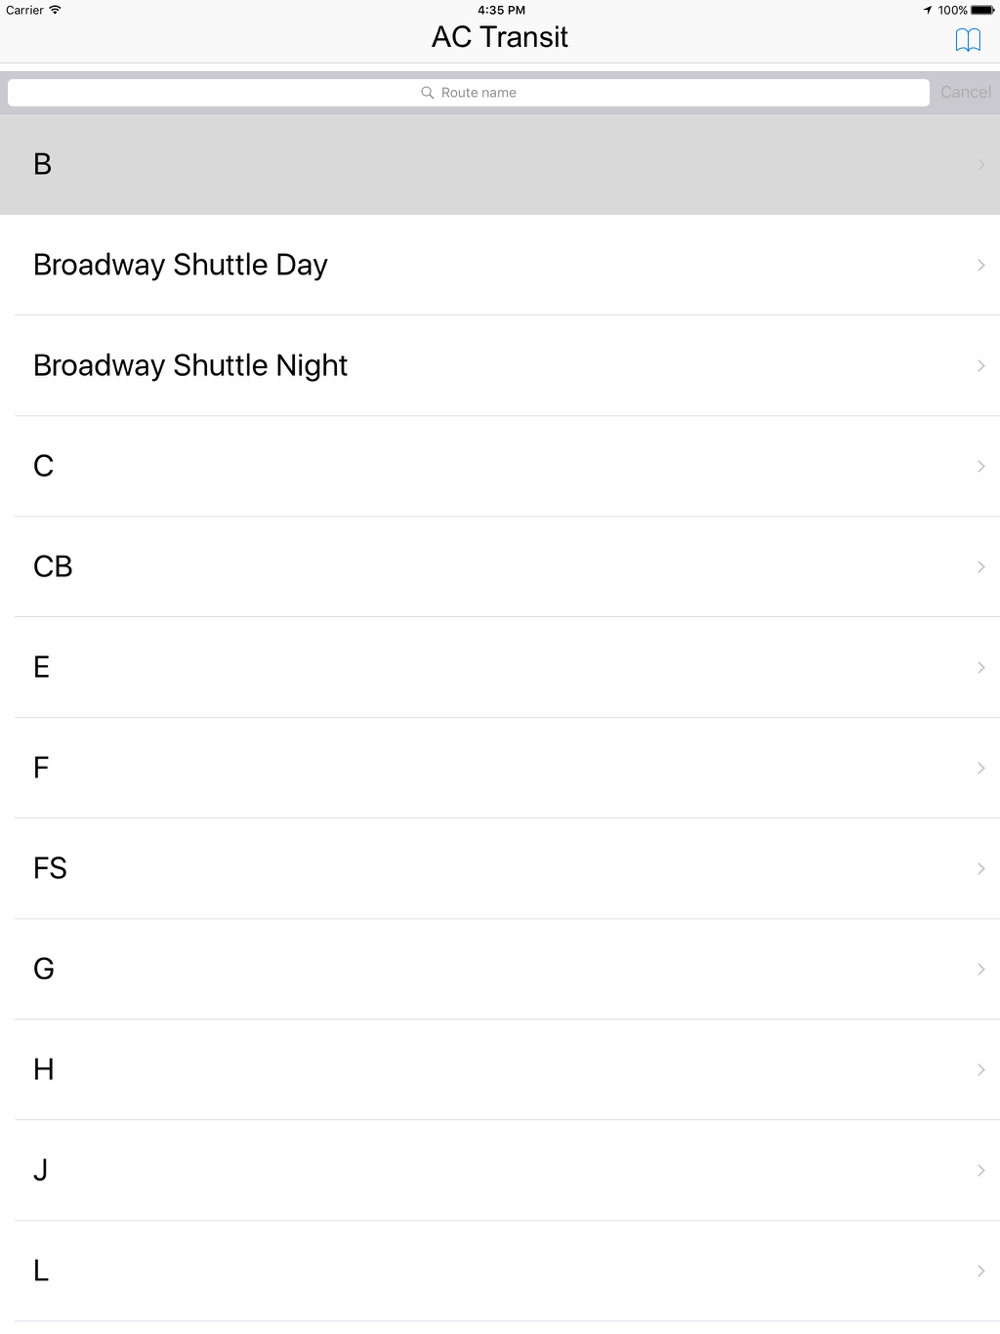Open the bookmarks book icon
This screenshot has width=1000, height=1334.
click(x=967, y=40)
